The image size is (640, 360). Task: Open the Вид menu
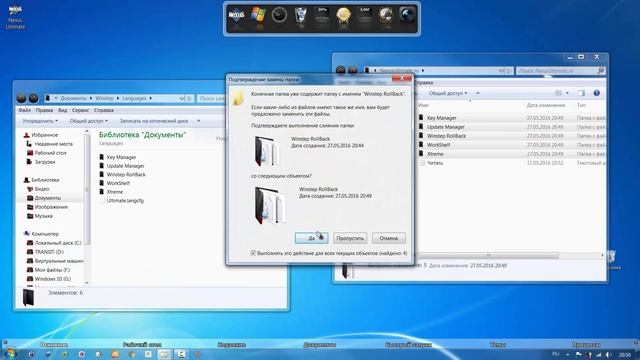coord(62,110)
